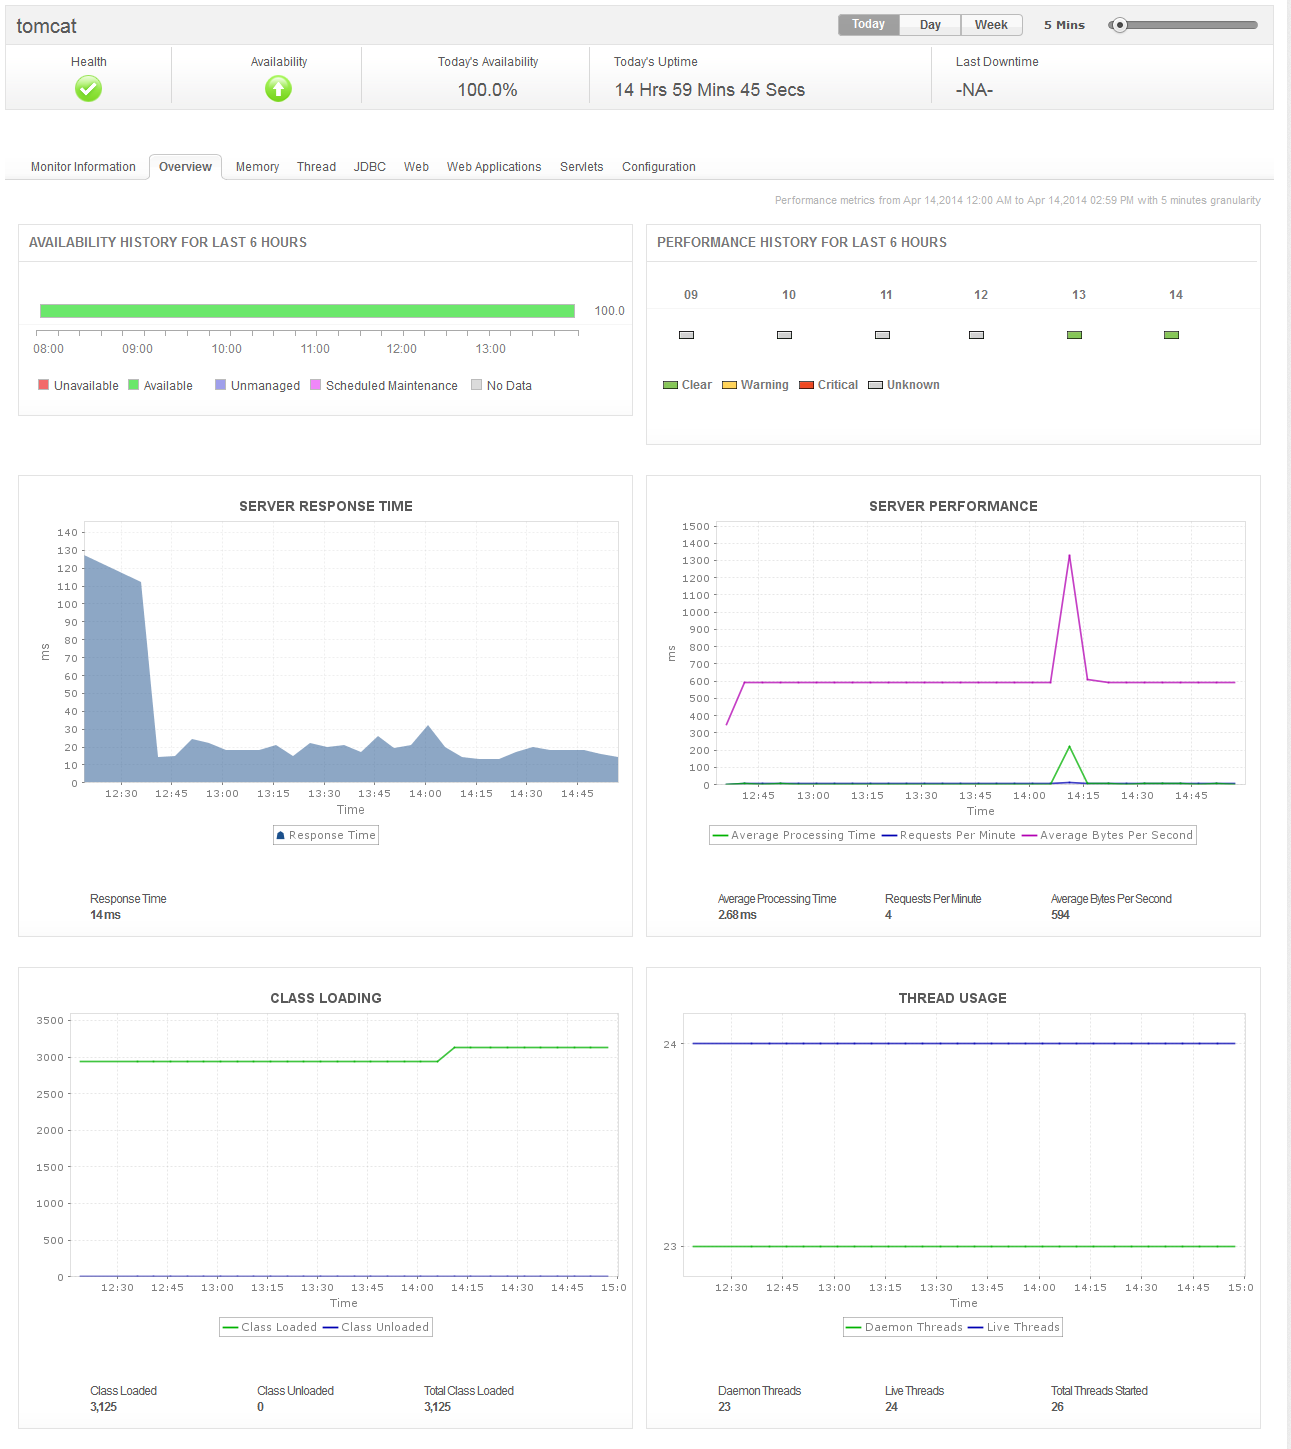
Task: Click the Availability History For Last 6 Hours heading
Action: point(168,242)
